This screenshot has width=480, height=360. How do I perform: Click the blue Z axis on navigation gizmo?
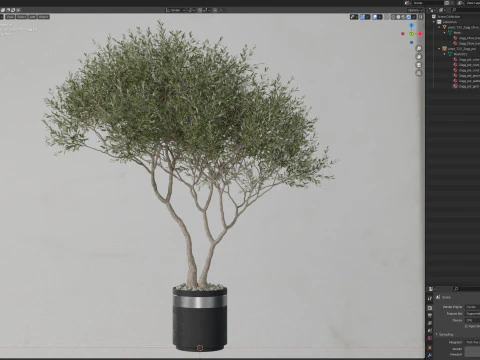point(412,25)
